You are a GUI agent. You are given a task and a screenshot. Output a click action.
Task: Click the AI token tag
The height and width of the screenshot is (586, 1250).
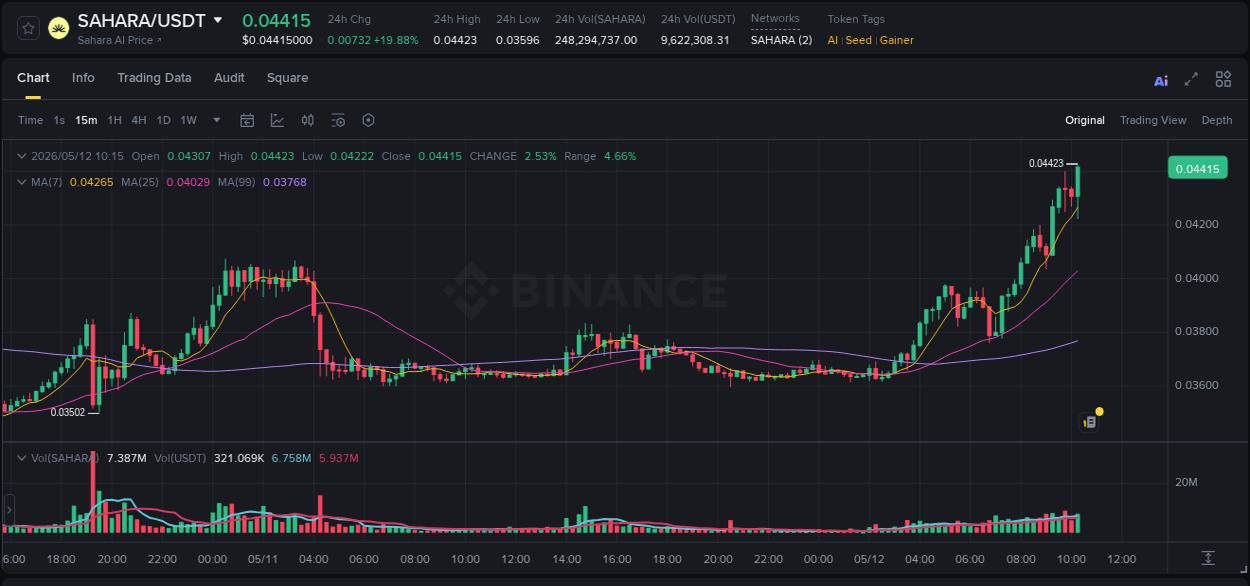click(833, 40)
